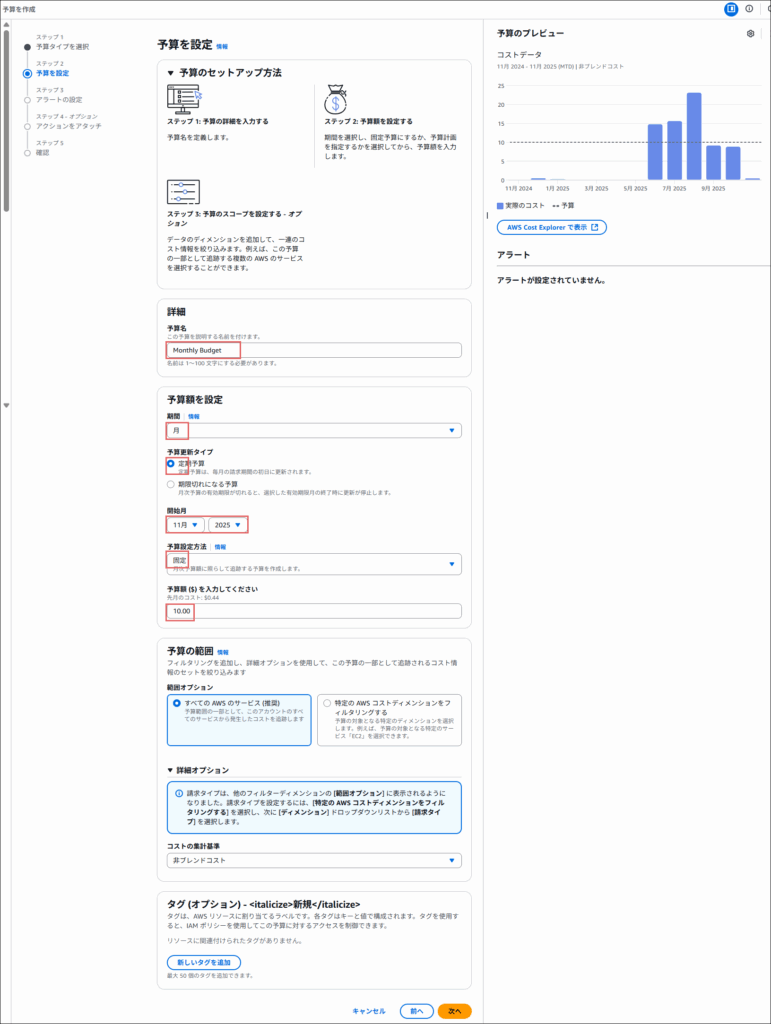Click the form window icon for Step 1
This screenshot has width=771, height=1024.
click(x=184, y=98)
